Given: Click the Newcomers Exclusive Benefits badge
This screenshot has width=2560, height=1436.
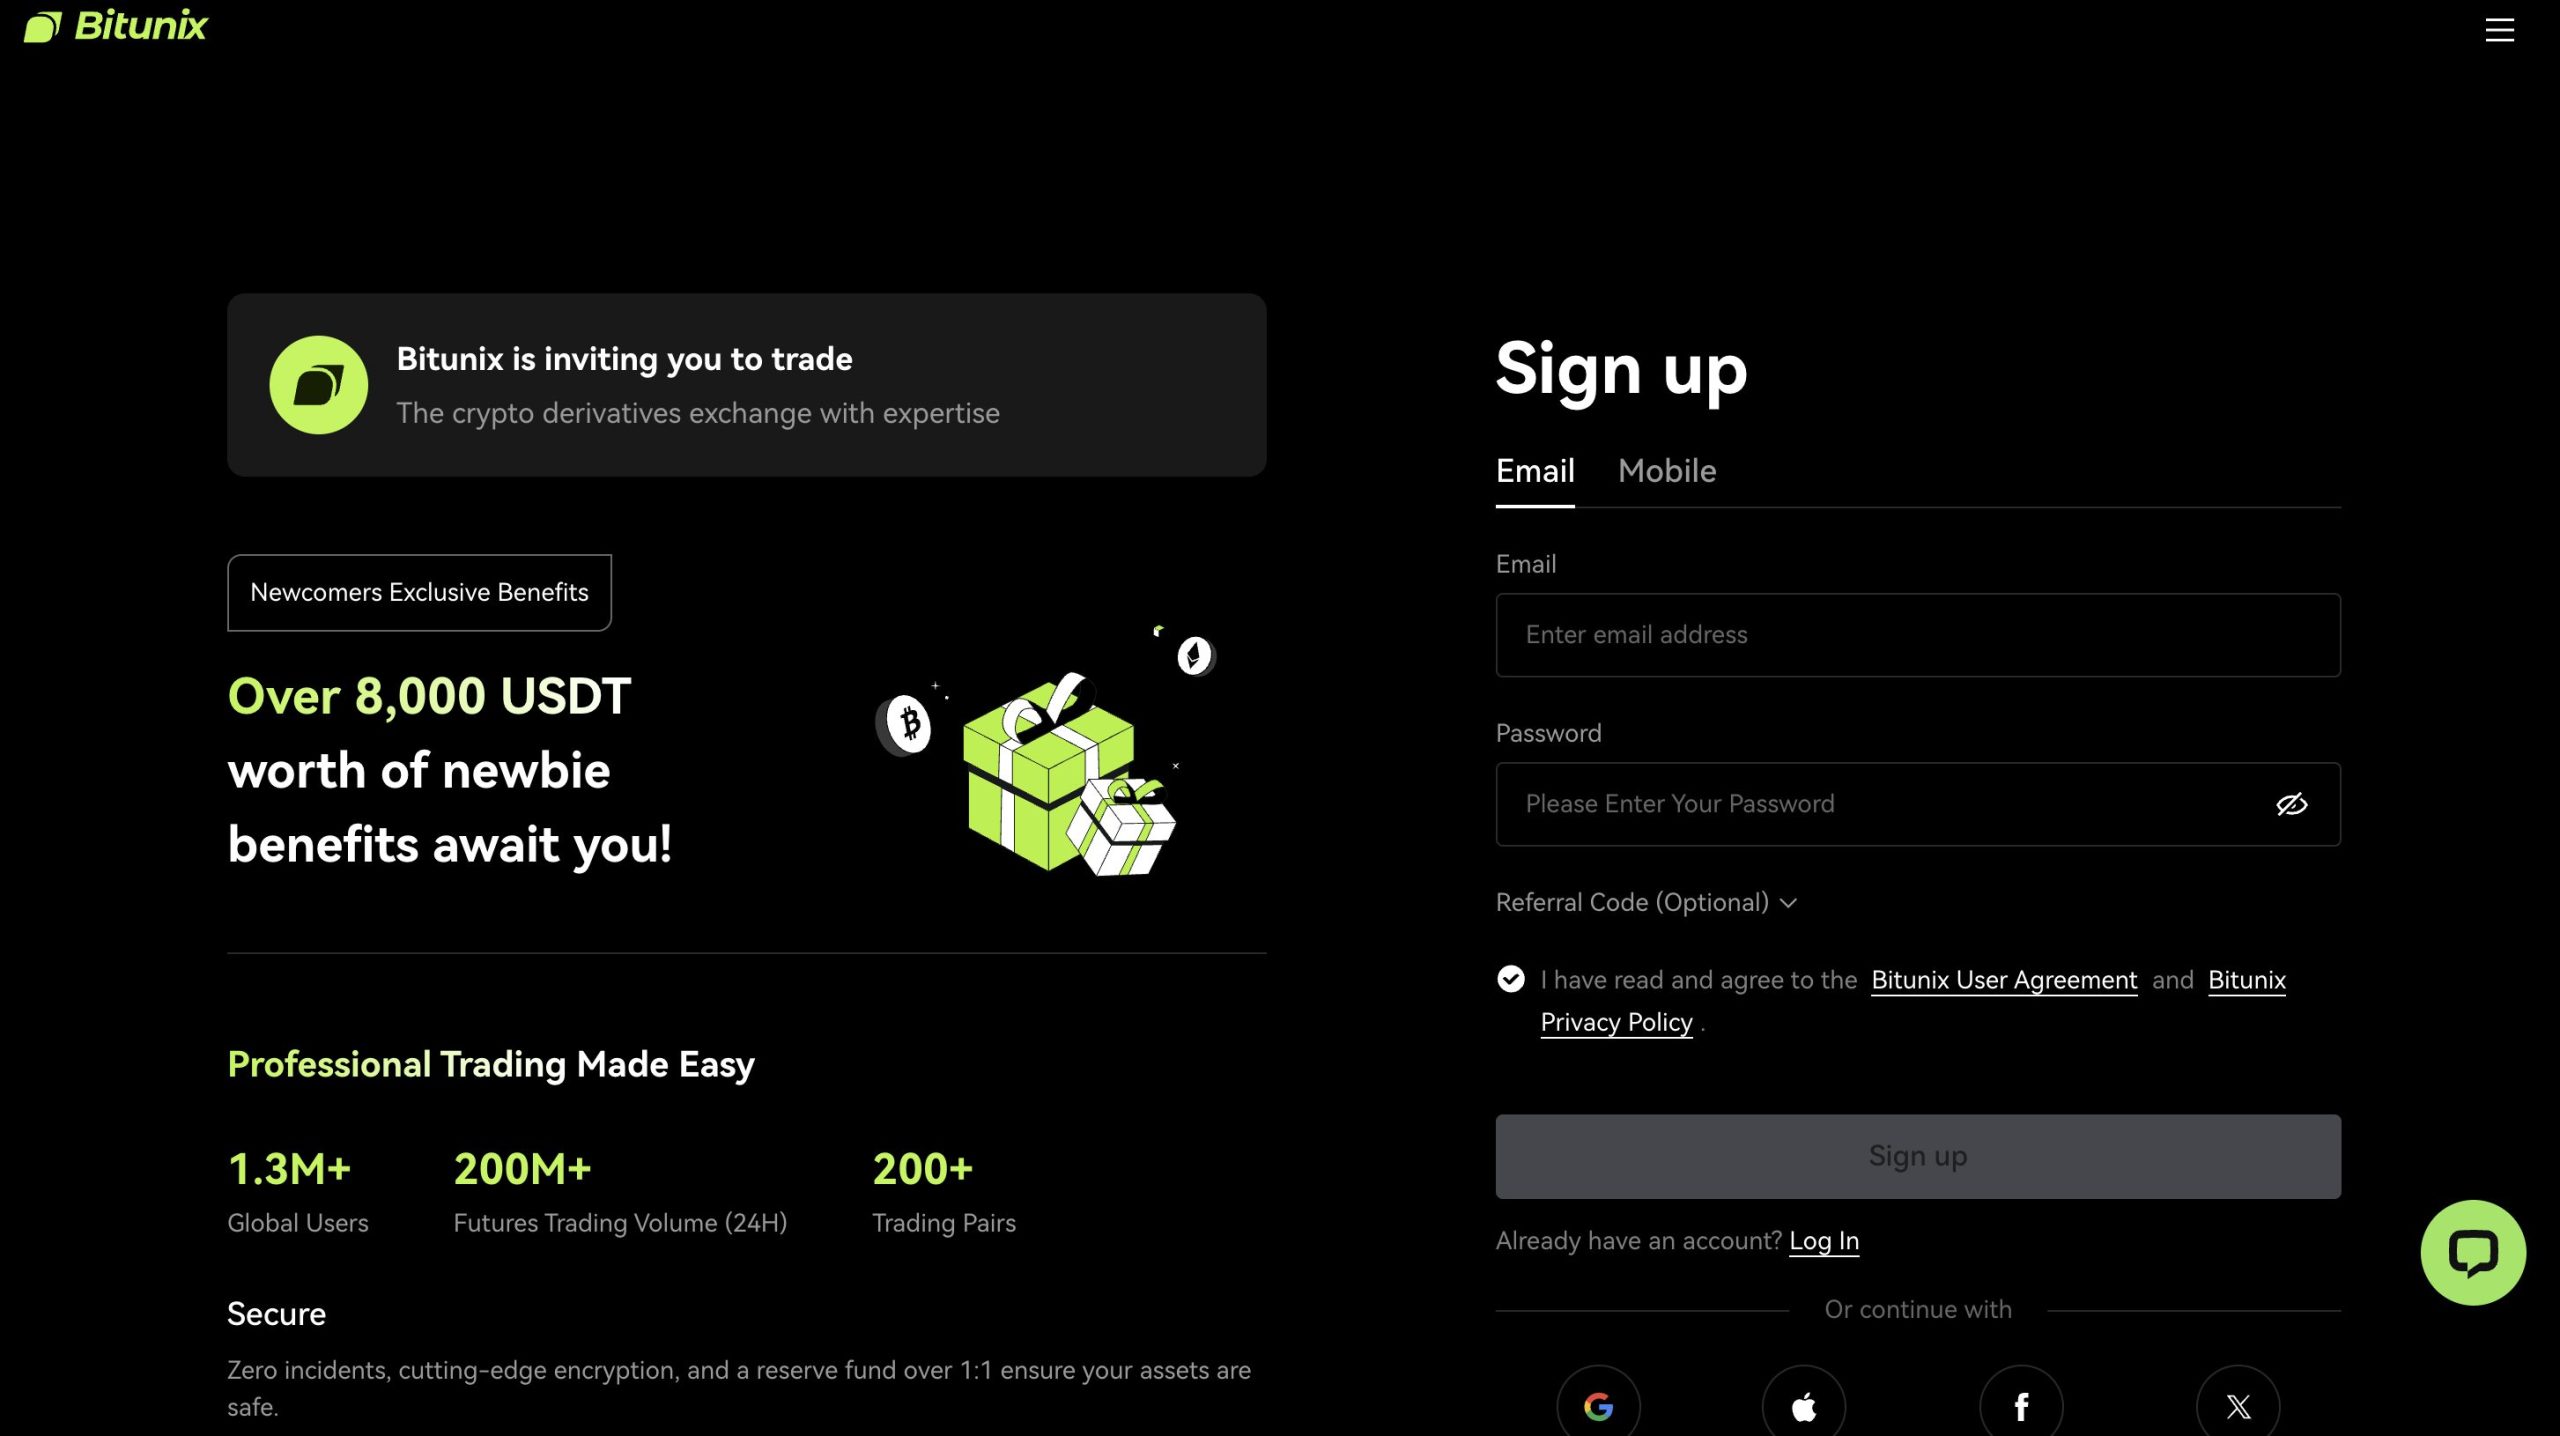Looking at the screenshot, I should point(419,592).
